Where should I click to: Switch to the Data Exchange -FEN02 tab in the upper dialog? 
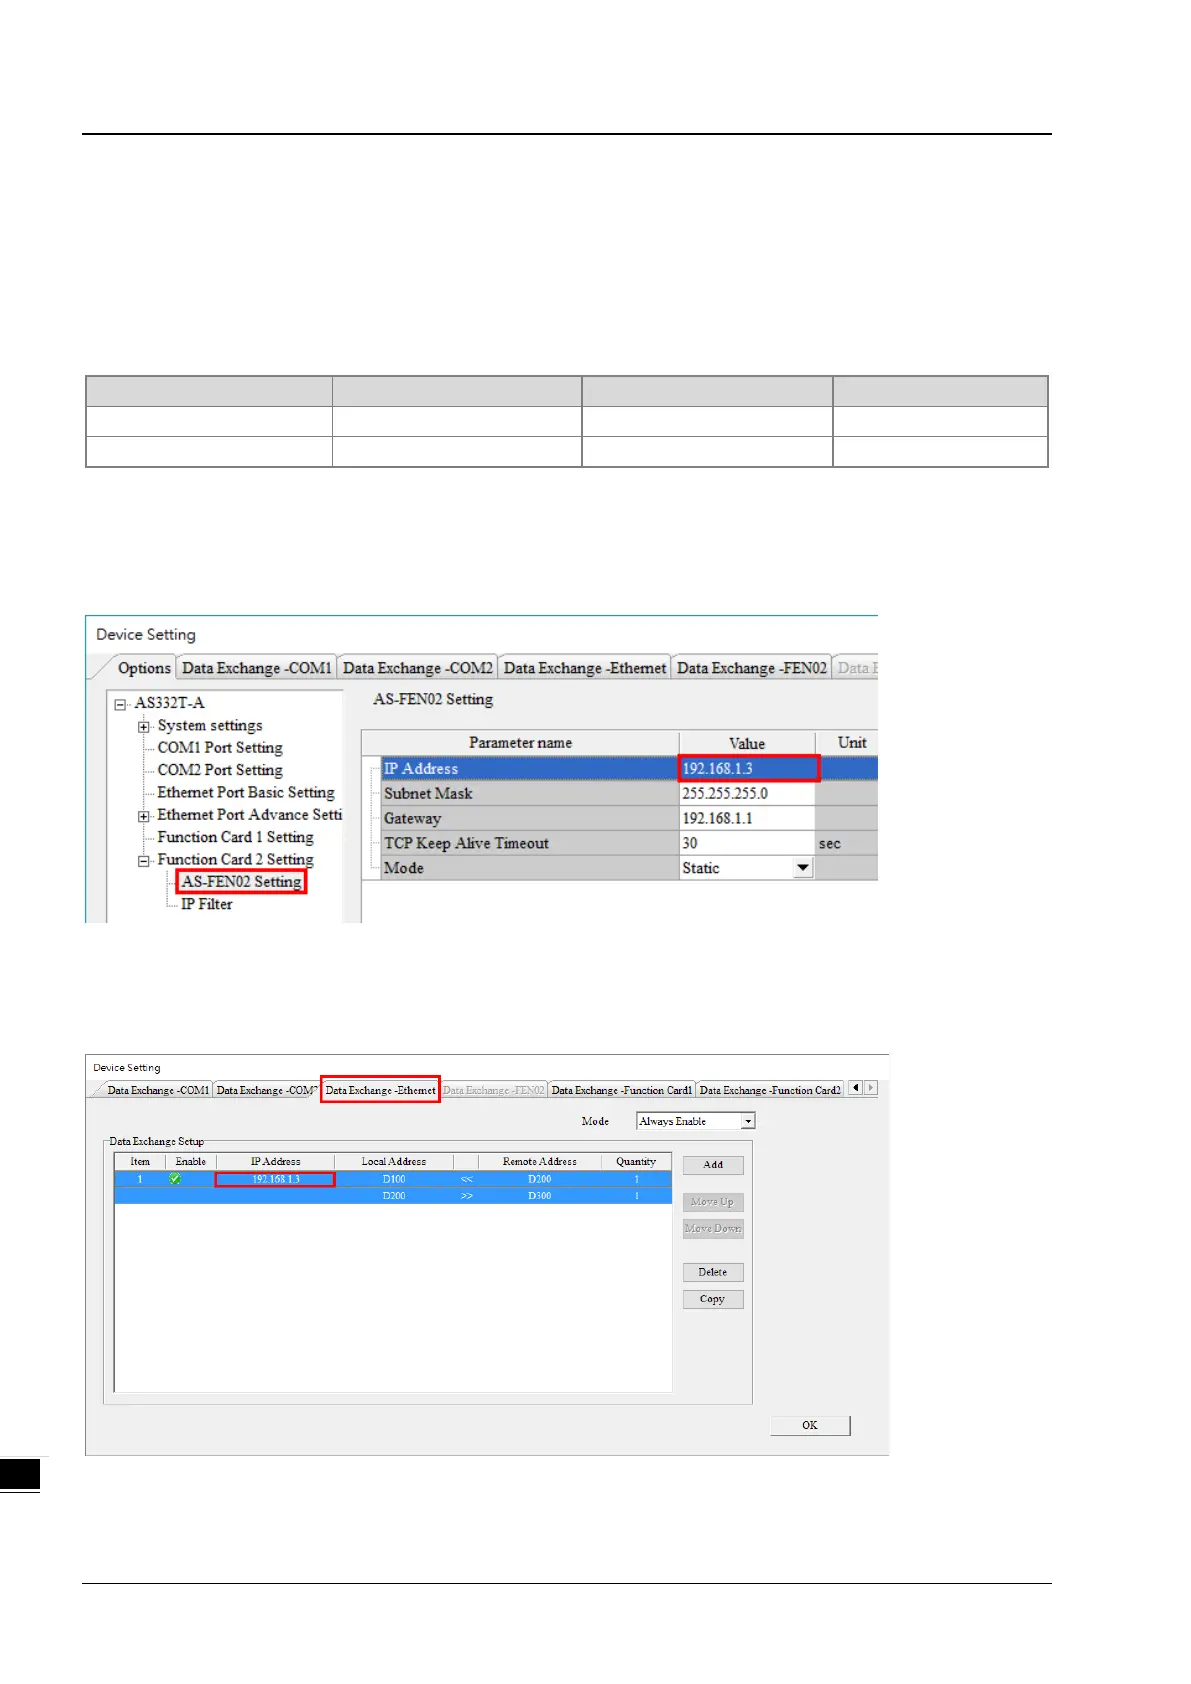751,668
